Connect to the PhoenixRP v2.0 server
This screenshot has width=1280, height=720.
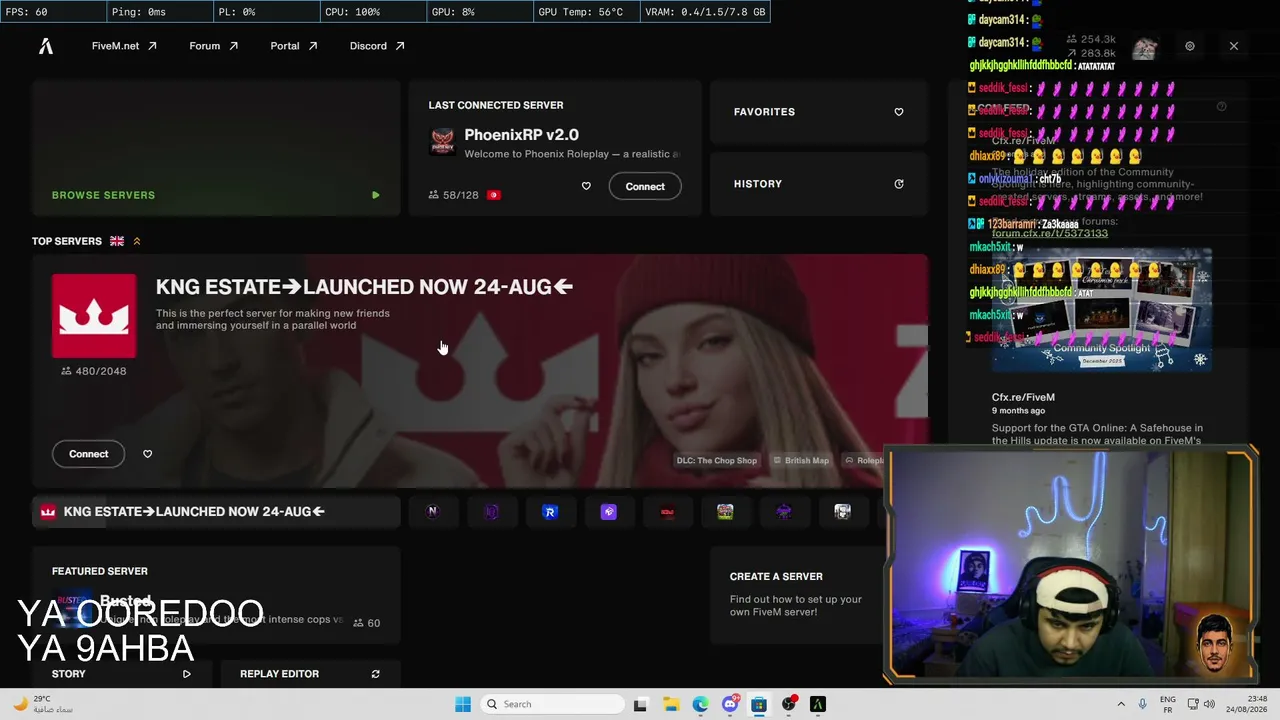click(x=645, y=186)
